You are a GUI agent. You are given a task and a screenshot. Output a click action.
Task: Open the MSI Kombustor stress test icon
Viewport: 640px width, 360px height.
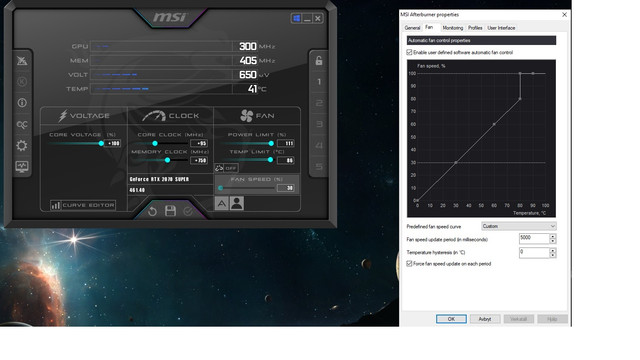click(22, 61)
